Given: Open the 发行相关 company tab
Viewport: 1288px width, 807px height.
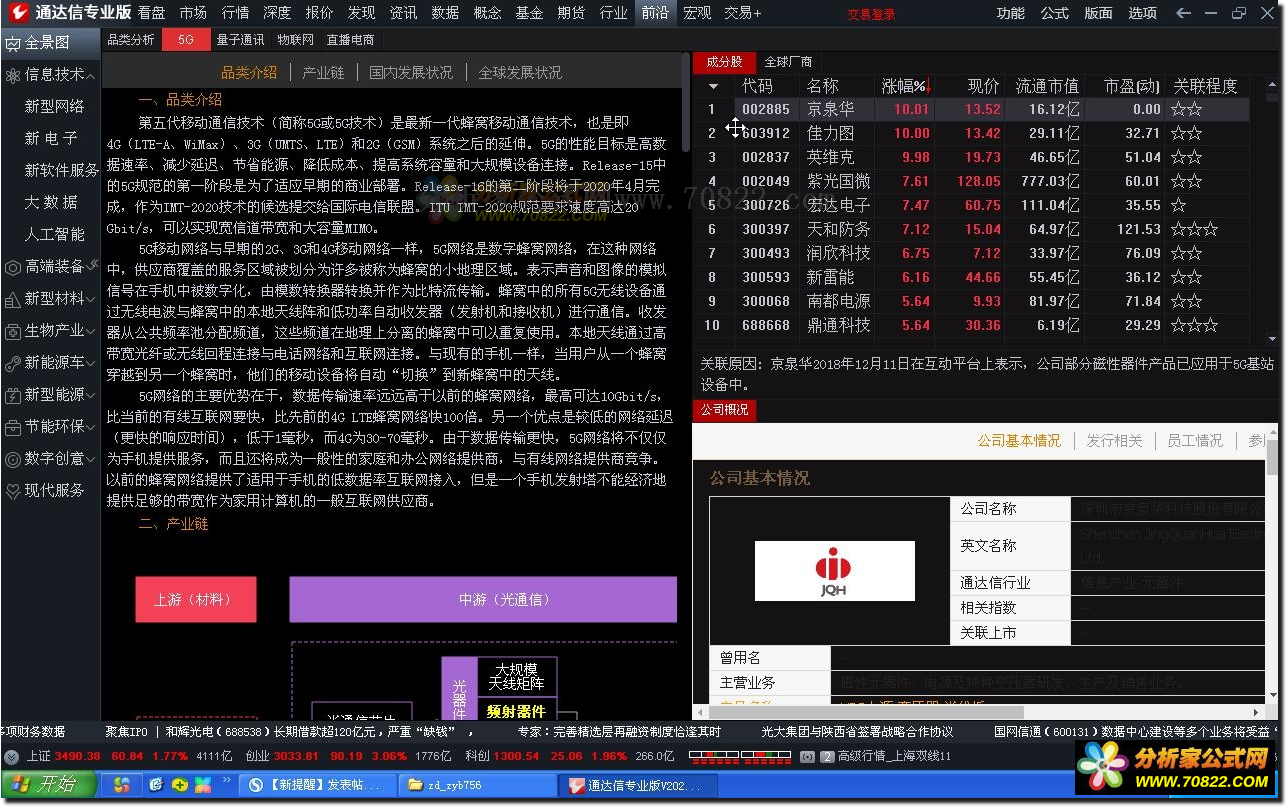Looking at the screenshot, I should [1114, 440].
